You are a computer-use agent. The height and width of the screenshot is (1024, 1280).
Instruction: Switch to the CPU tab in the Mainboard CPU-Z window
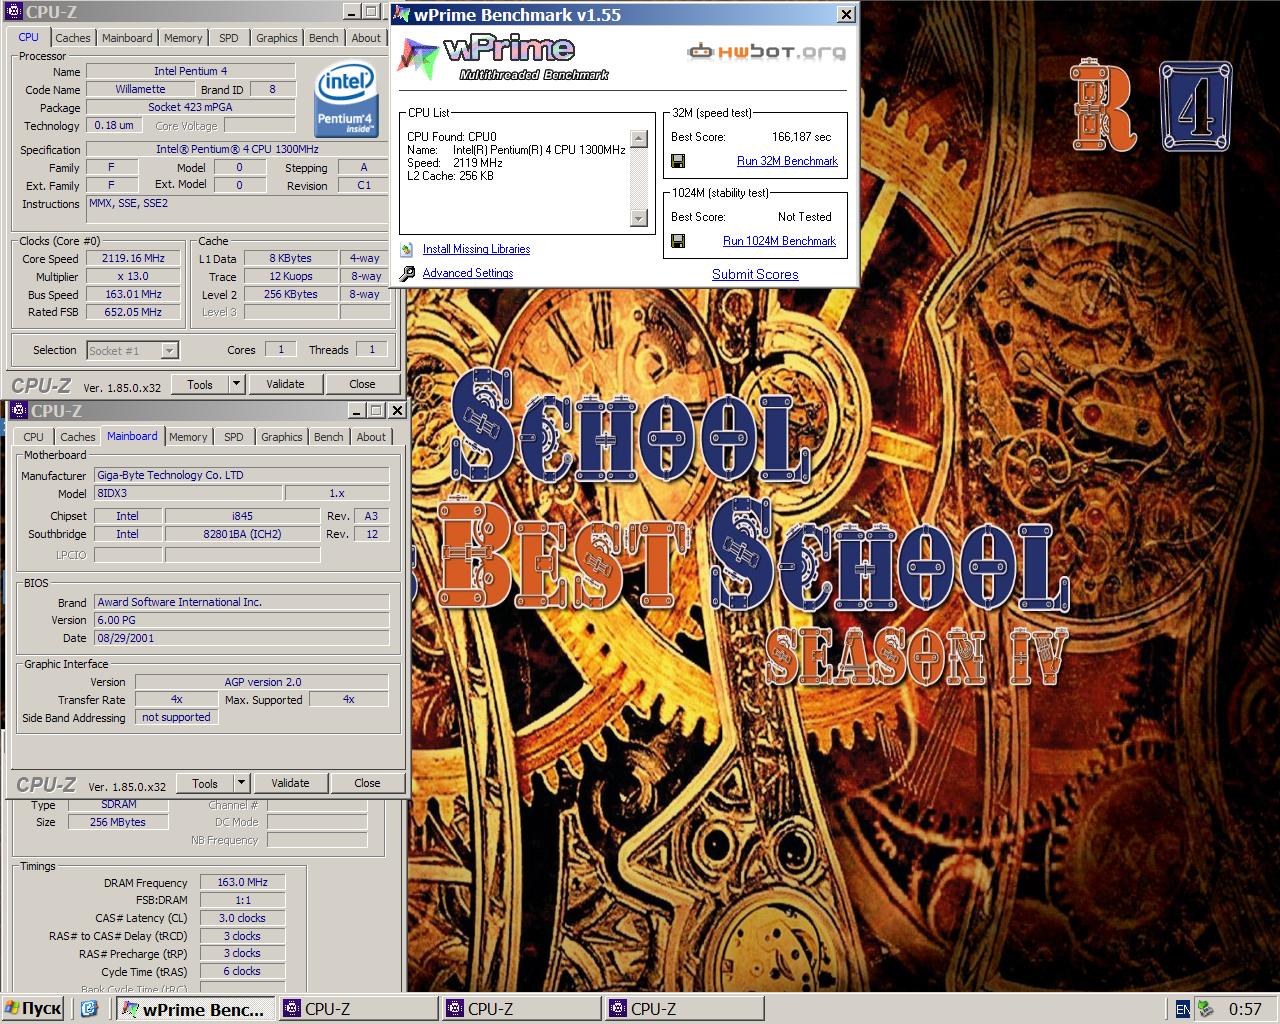pyautogui.click(x=33, y=437)
